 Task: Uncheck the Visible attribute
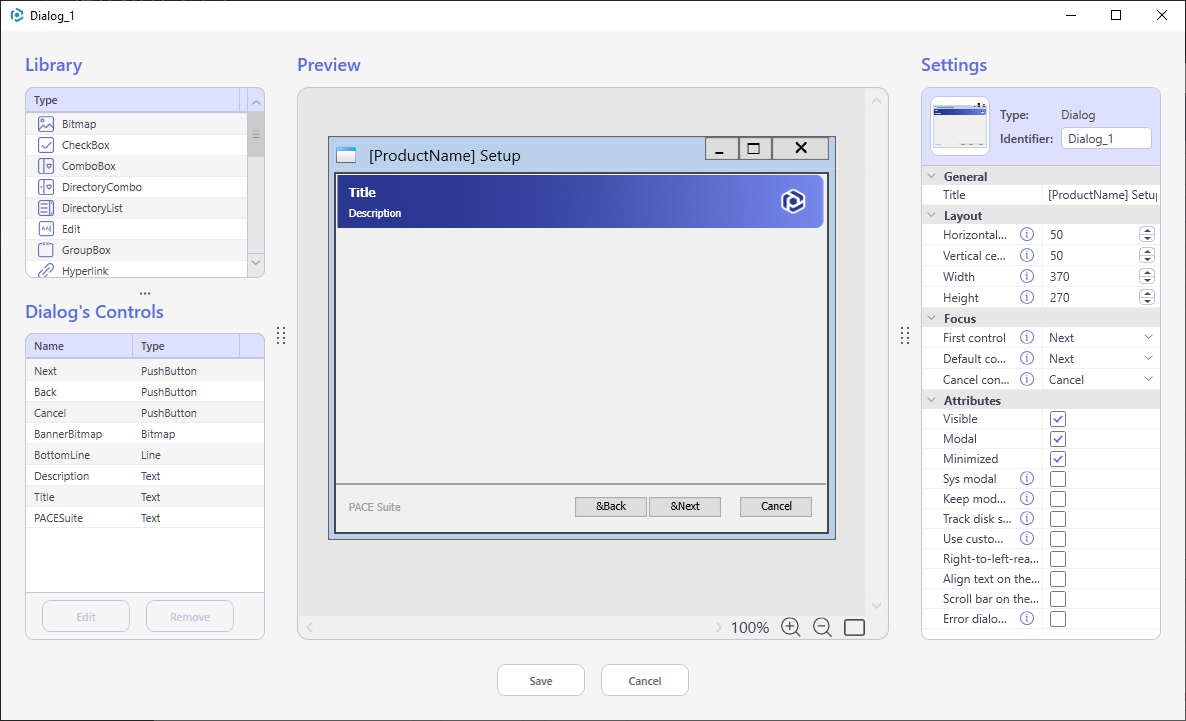pyautogui.click(x=1057, y=419)
